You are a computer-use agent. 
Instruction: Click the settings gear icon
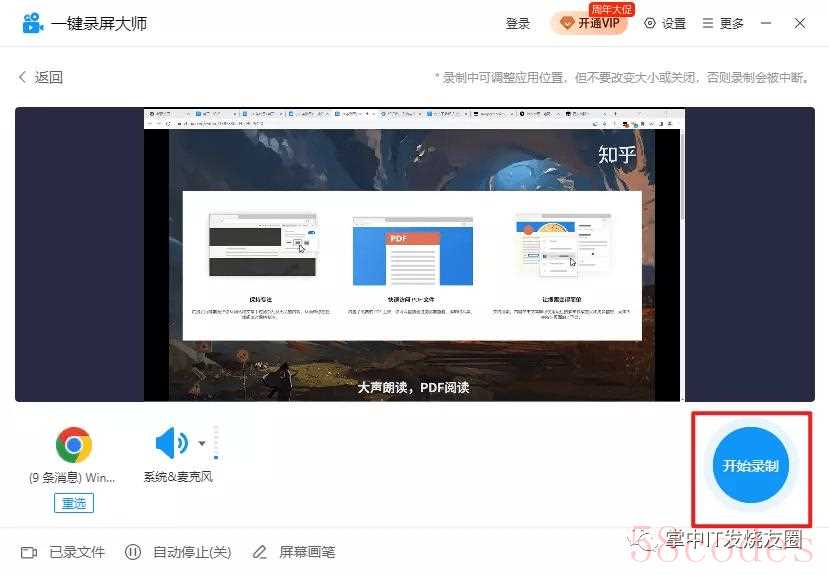[650, 23]
